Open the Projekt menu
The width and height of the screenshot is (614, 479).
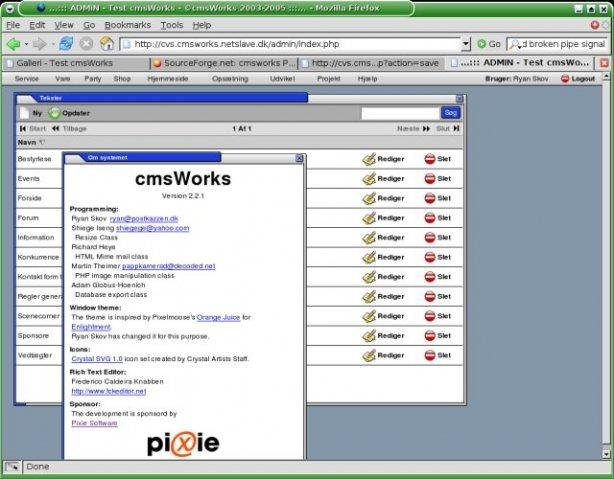(328, 79)
